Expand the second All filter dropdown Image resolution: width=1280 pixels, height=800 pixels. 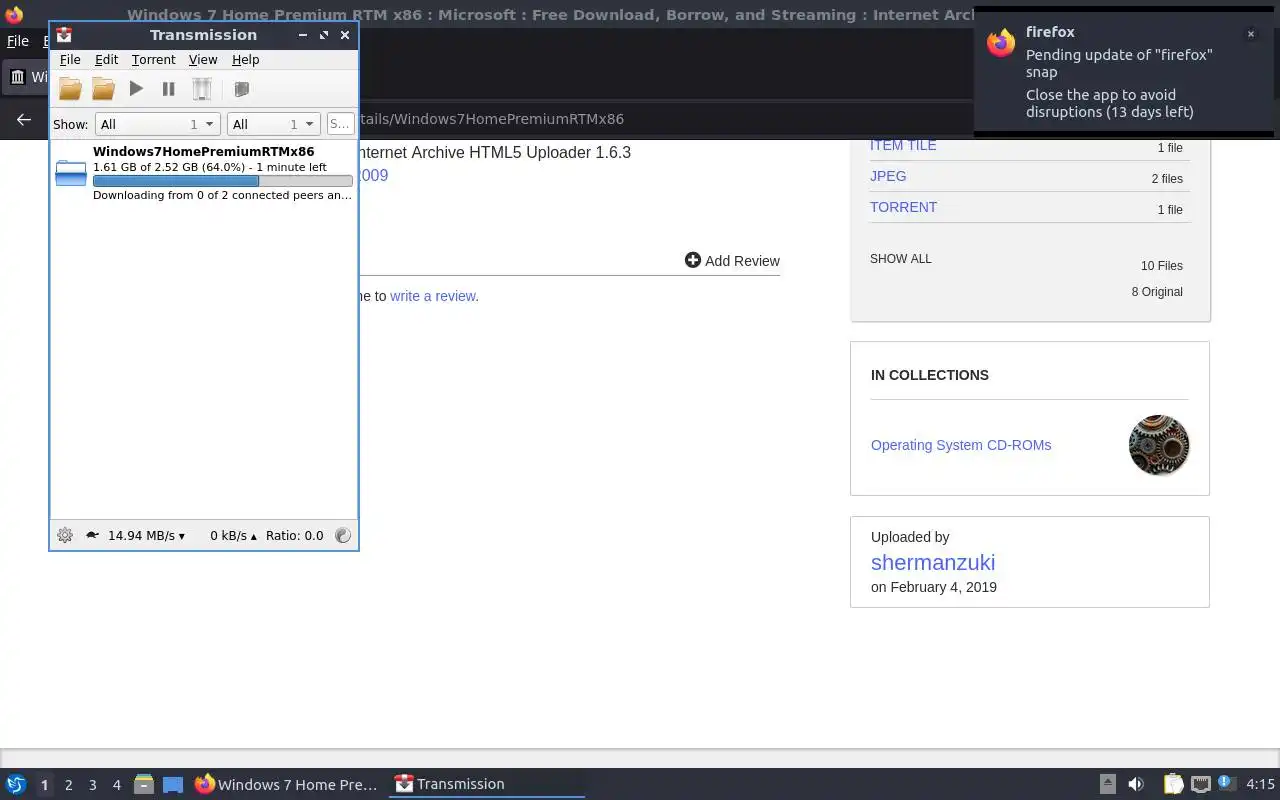[273, 124]
